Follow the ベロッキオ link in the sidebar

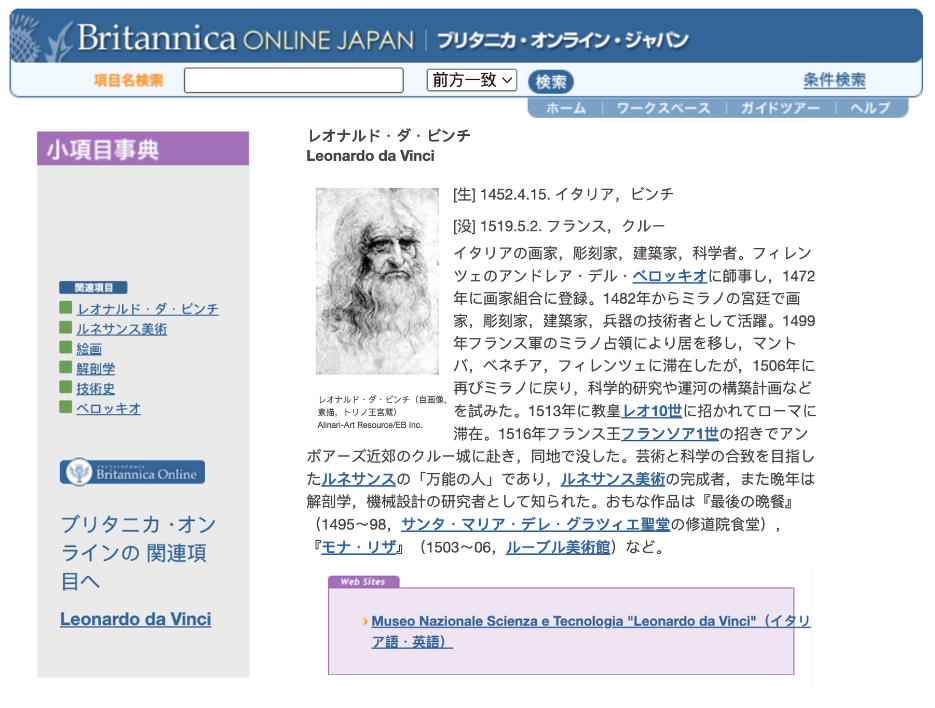(108, 408)
